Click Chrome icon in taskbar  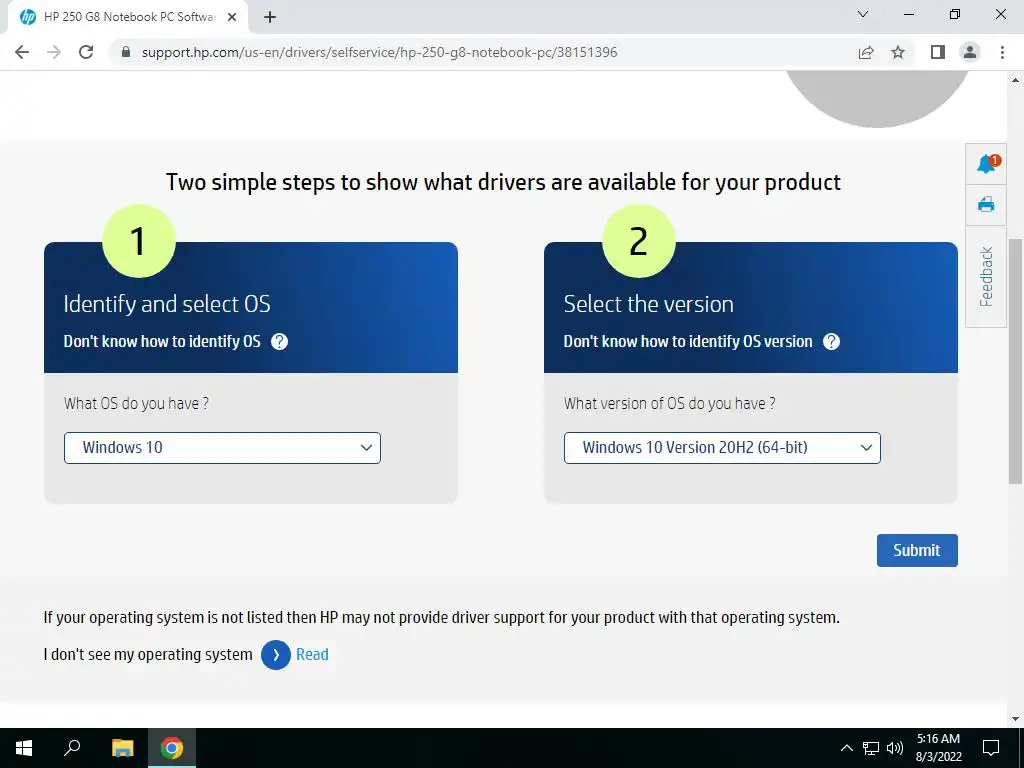[172, 748]
